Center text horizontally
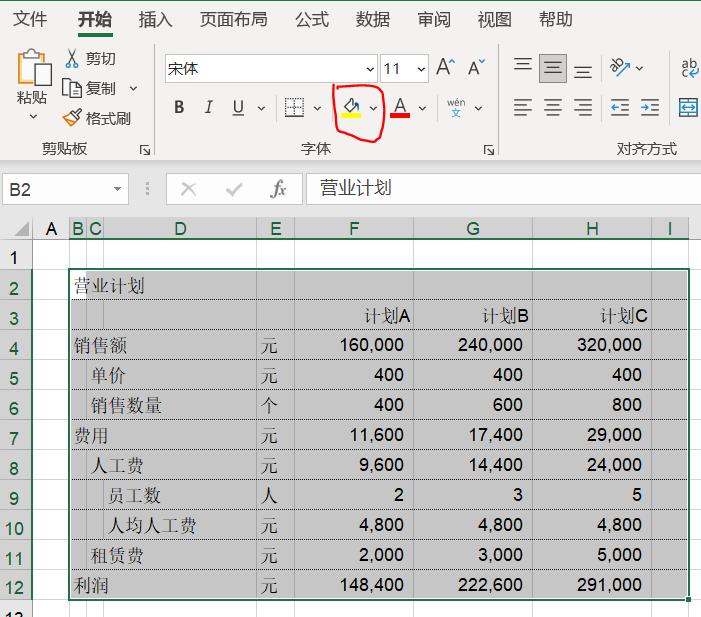This screenshot has width=701, height=617. click(x=553, y=107)
